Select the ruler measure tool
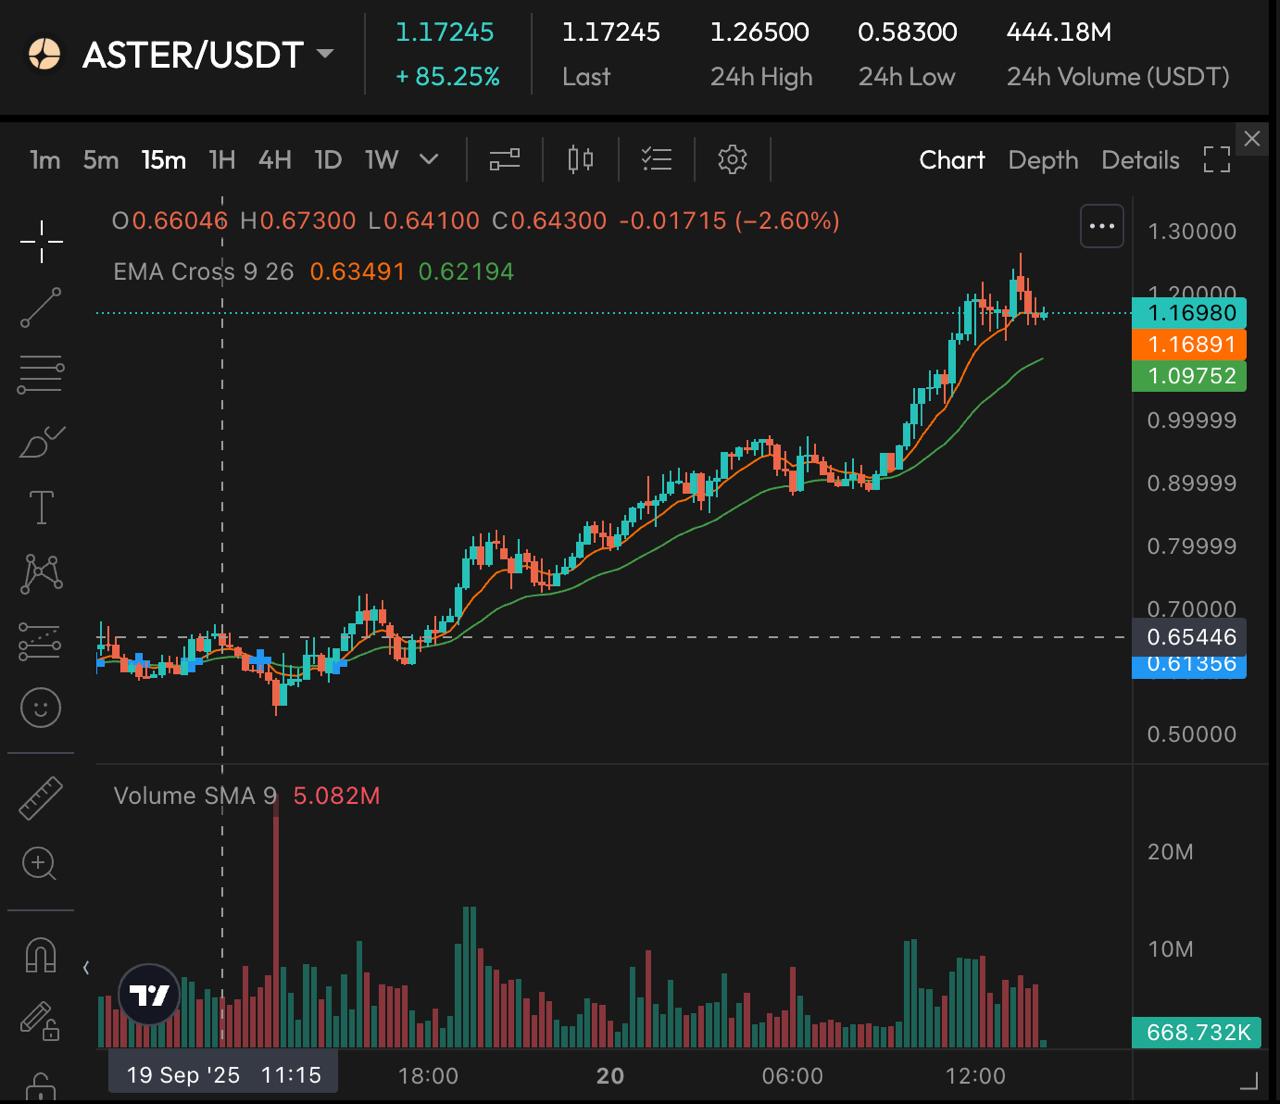The image size is (1280, 1104). pyautogui.click(x=41, y=798)
